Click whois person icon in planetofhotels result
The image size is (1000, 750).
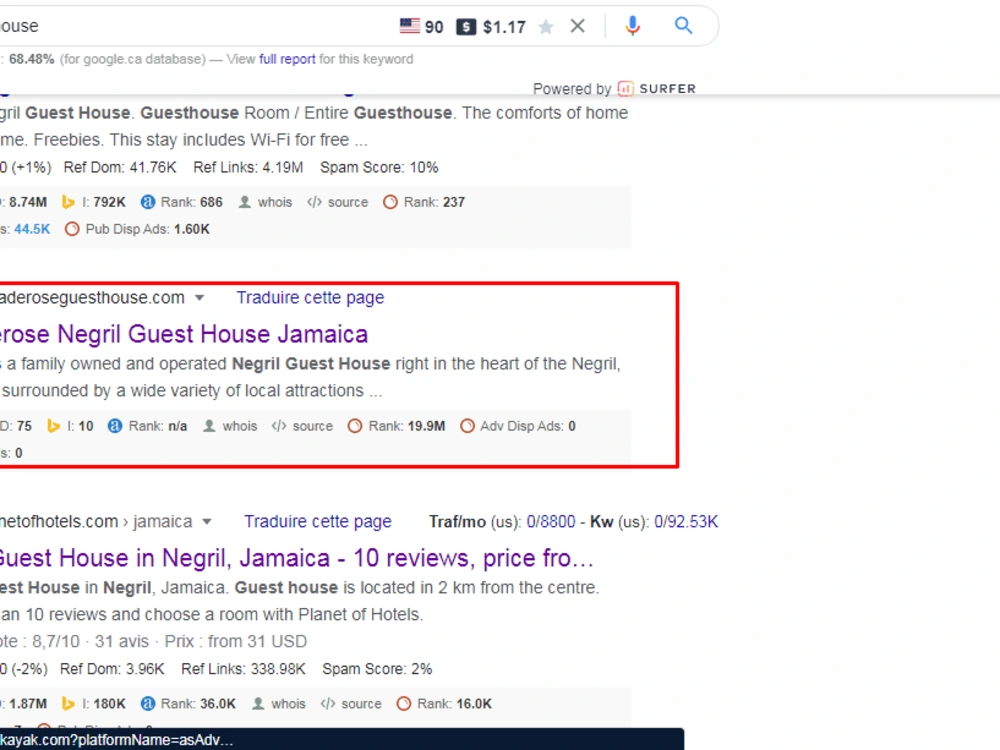[258, 704]
